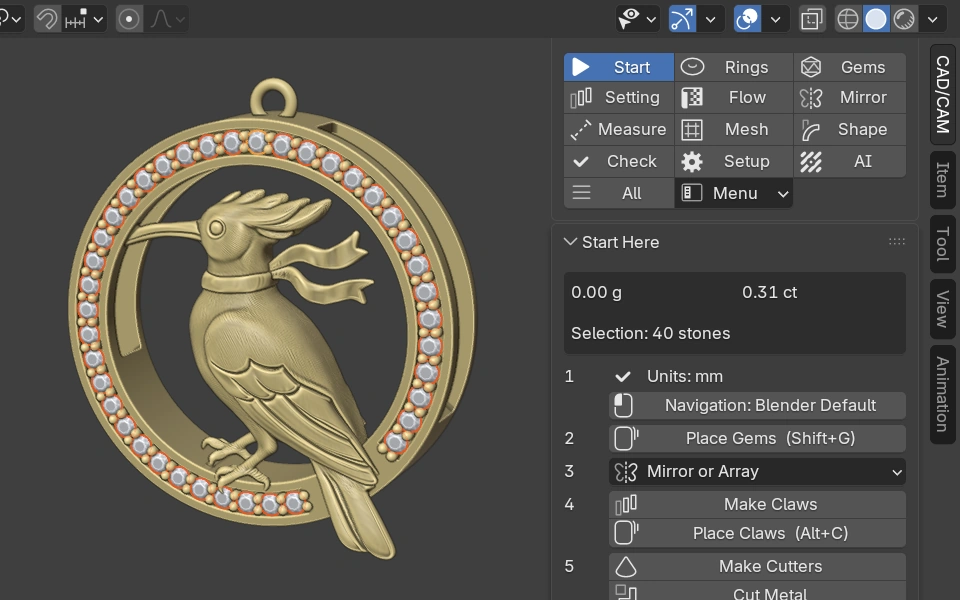Screen dimensions: 960x600
Task: Switch to wireframe viewport shading
Action: point(848,19)
